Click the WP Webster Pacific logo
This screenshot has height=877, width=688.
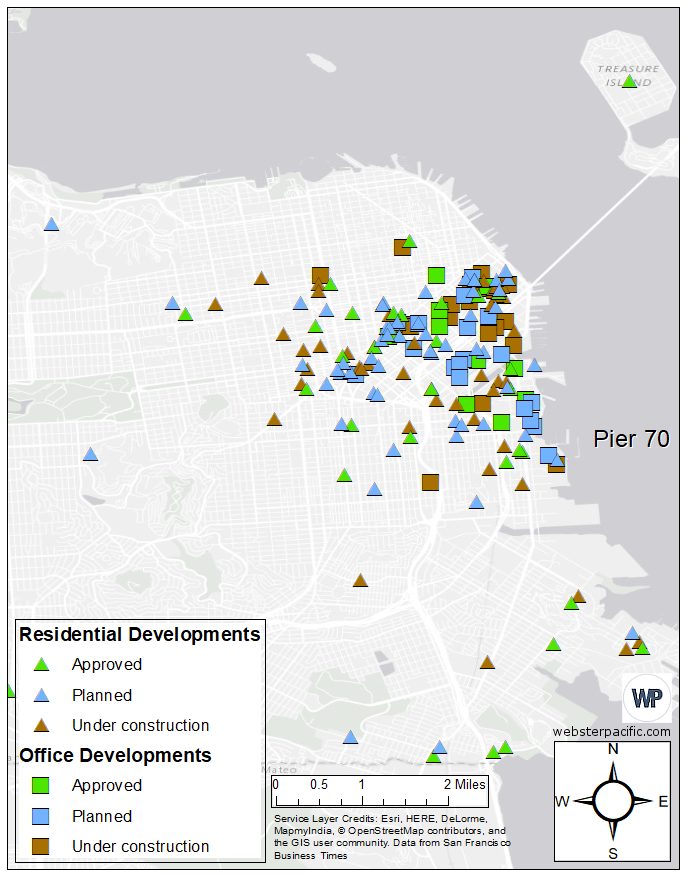[647, 697]
